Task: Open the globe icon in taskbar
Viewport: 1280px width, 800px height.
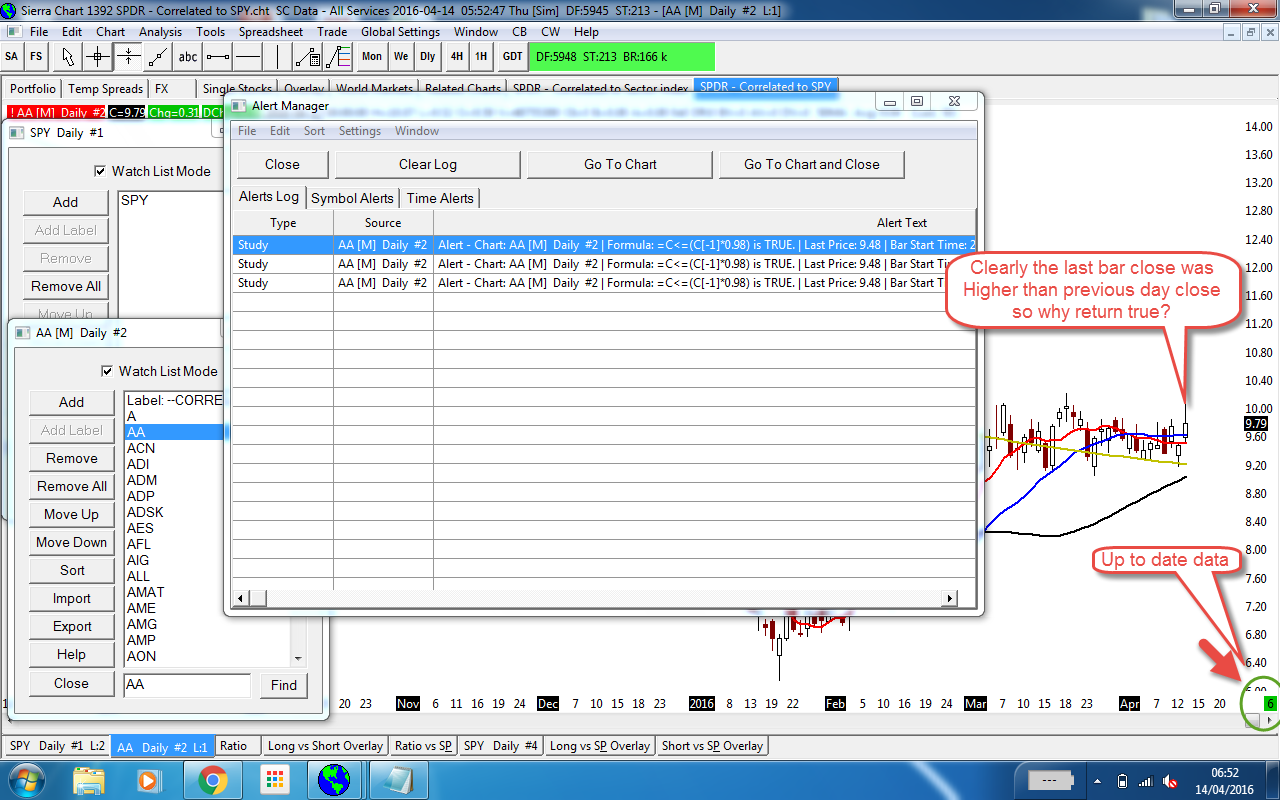Action: 334,779
